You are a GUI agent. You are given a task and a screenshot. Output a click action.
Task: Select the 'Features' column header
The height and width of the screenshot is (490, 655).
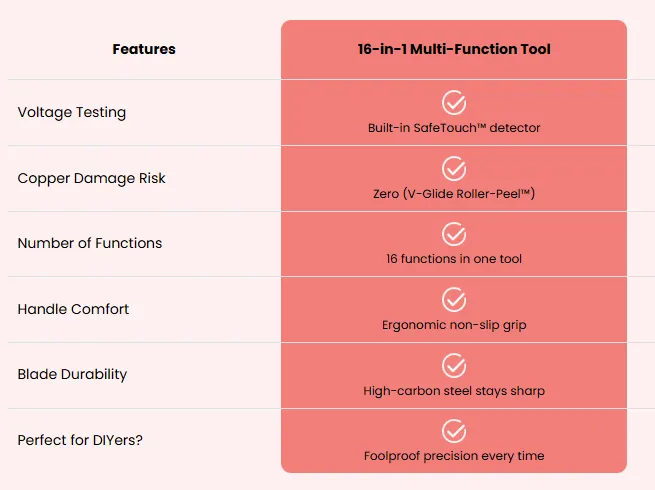coord(144,49)
